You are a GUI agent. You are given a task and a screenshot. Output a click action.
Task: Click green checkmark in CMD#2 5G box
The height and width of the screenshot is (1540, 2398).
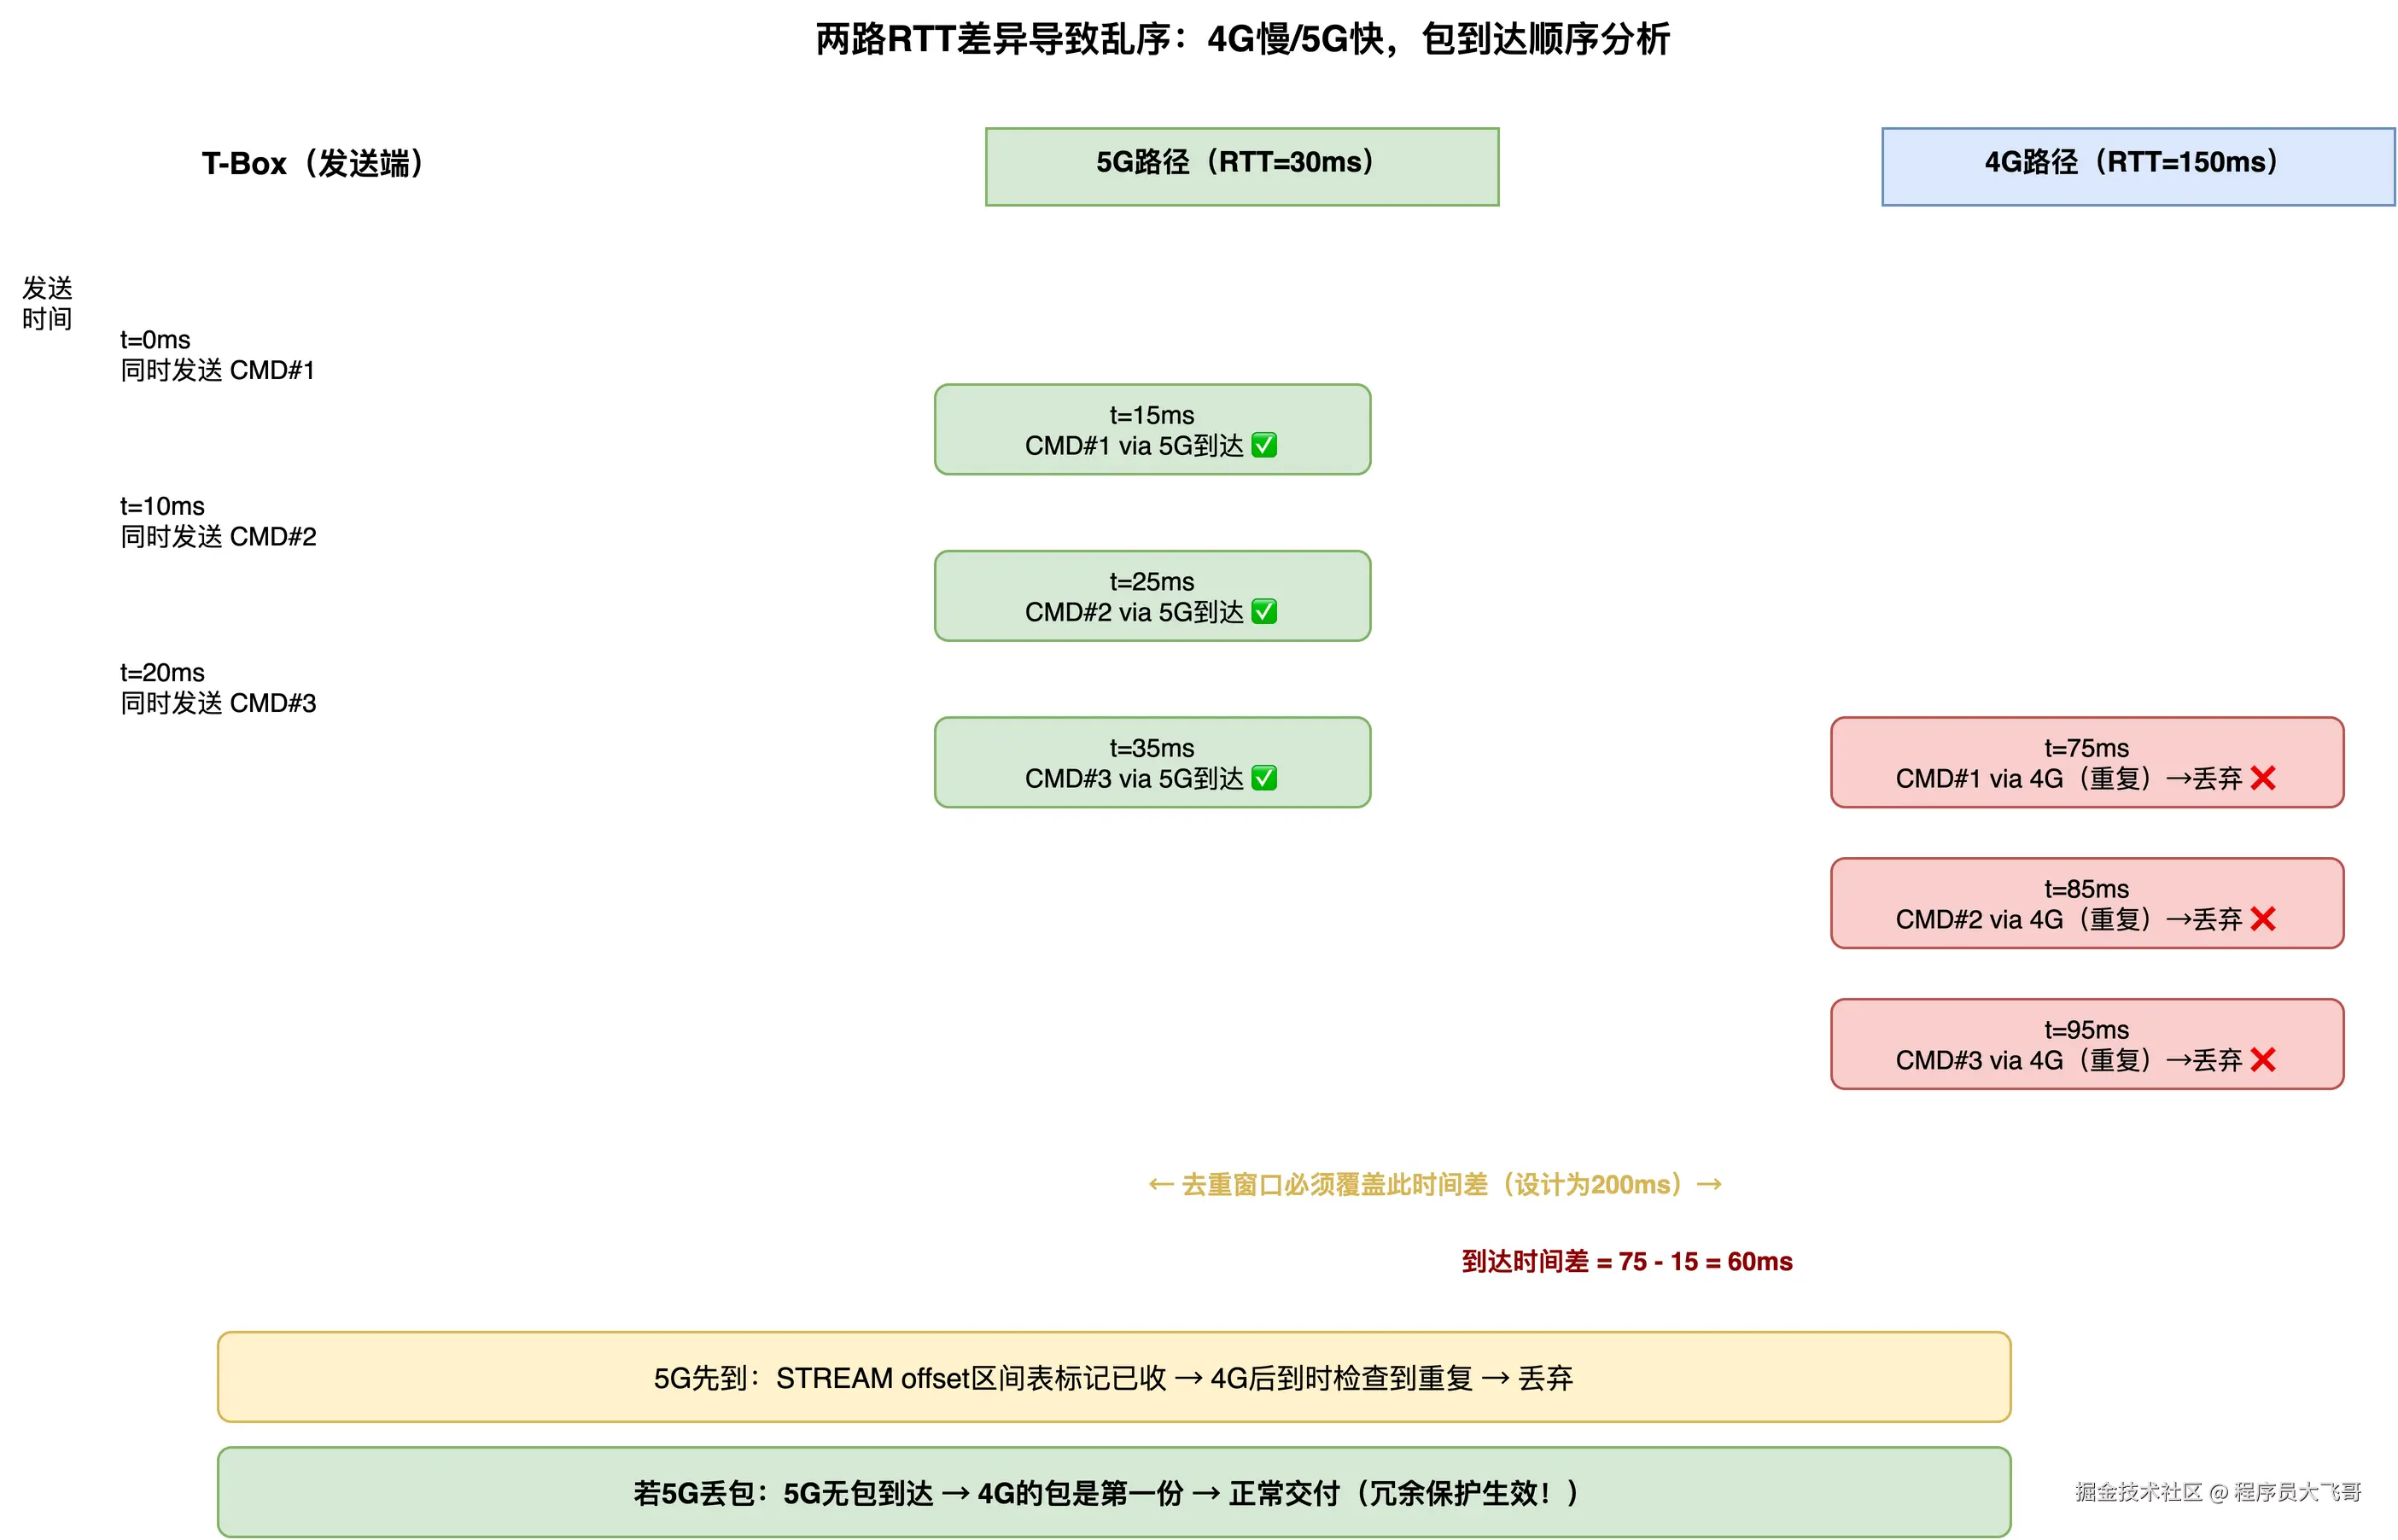pyautogui.click(x=1264, y=611)
